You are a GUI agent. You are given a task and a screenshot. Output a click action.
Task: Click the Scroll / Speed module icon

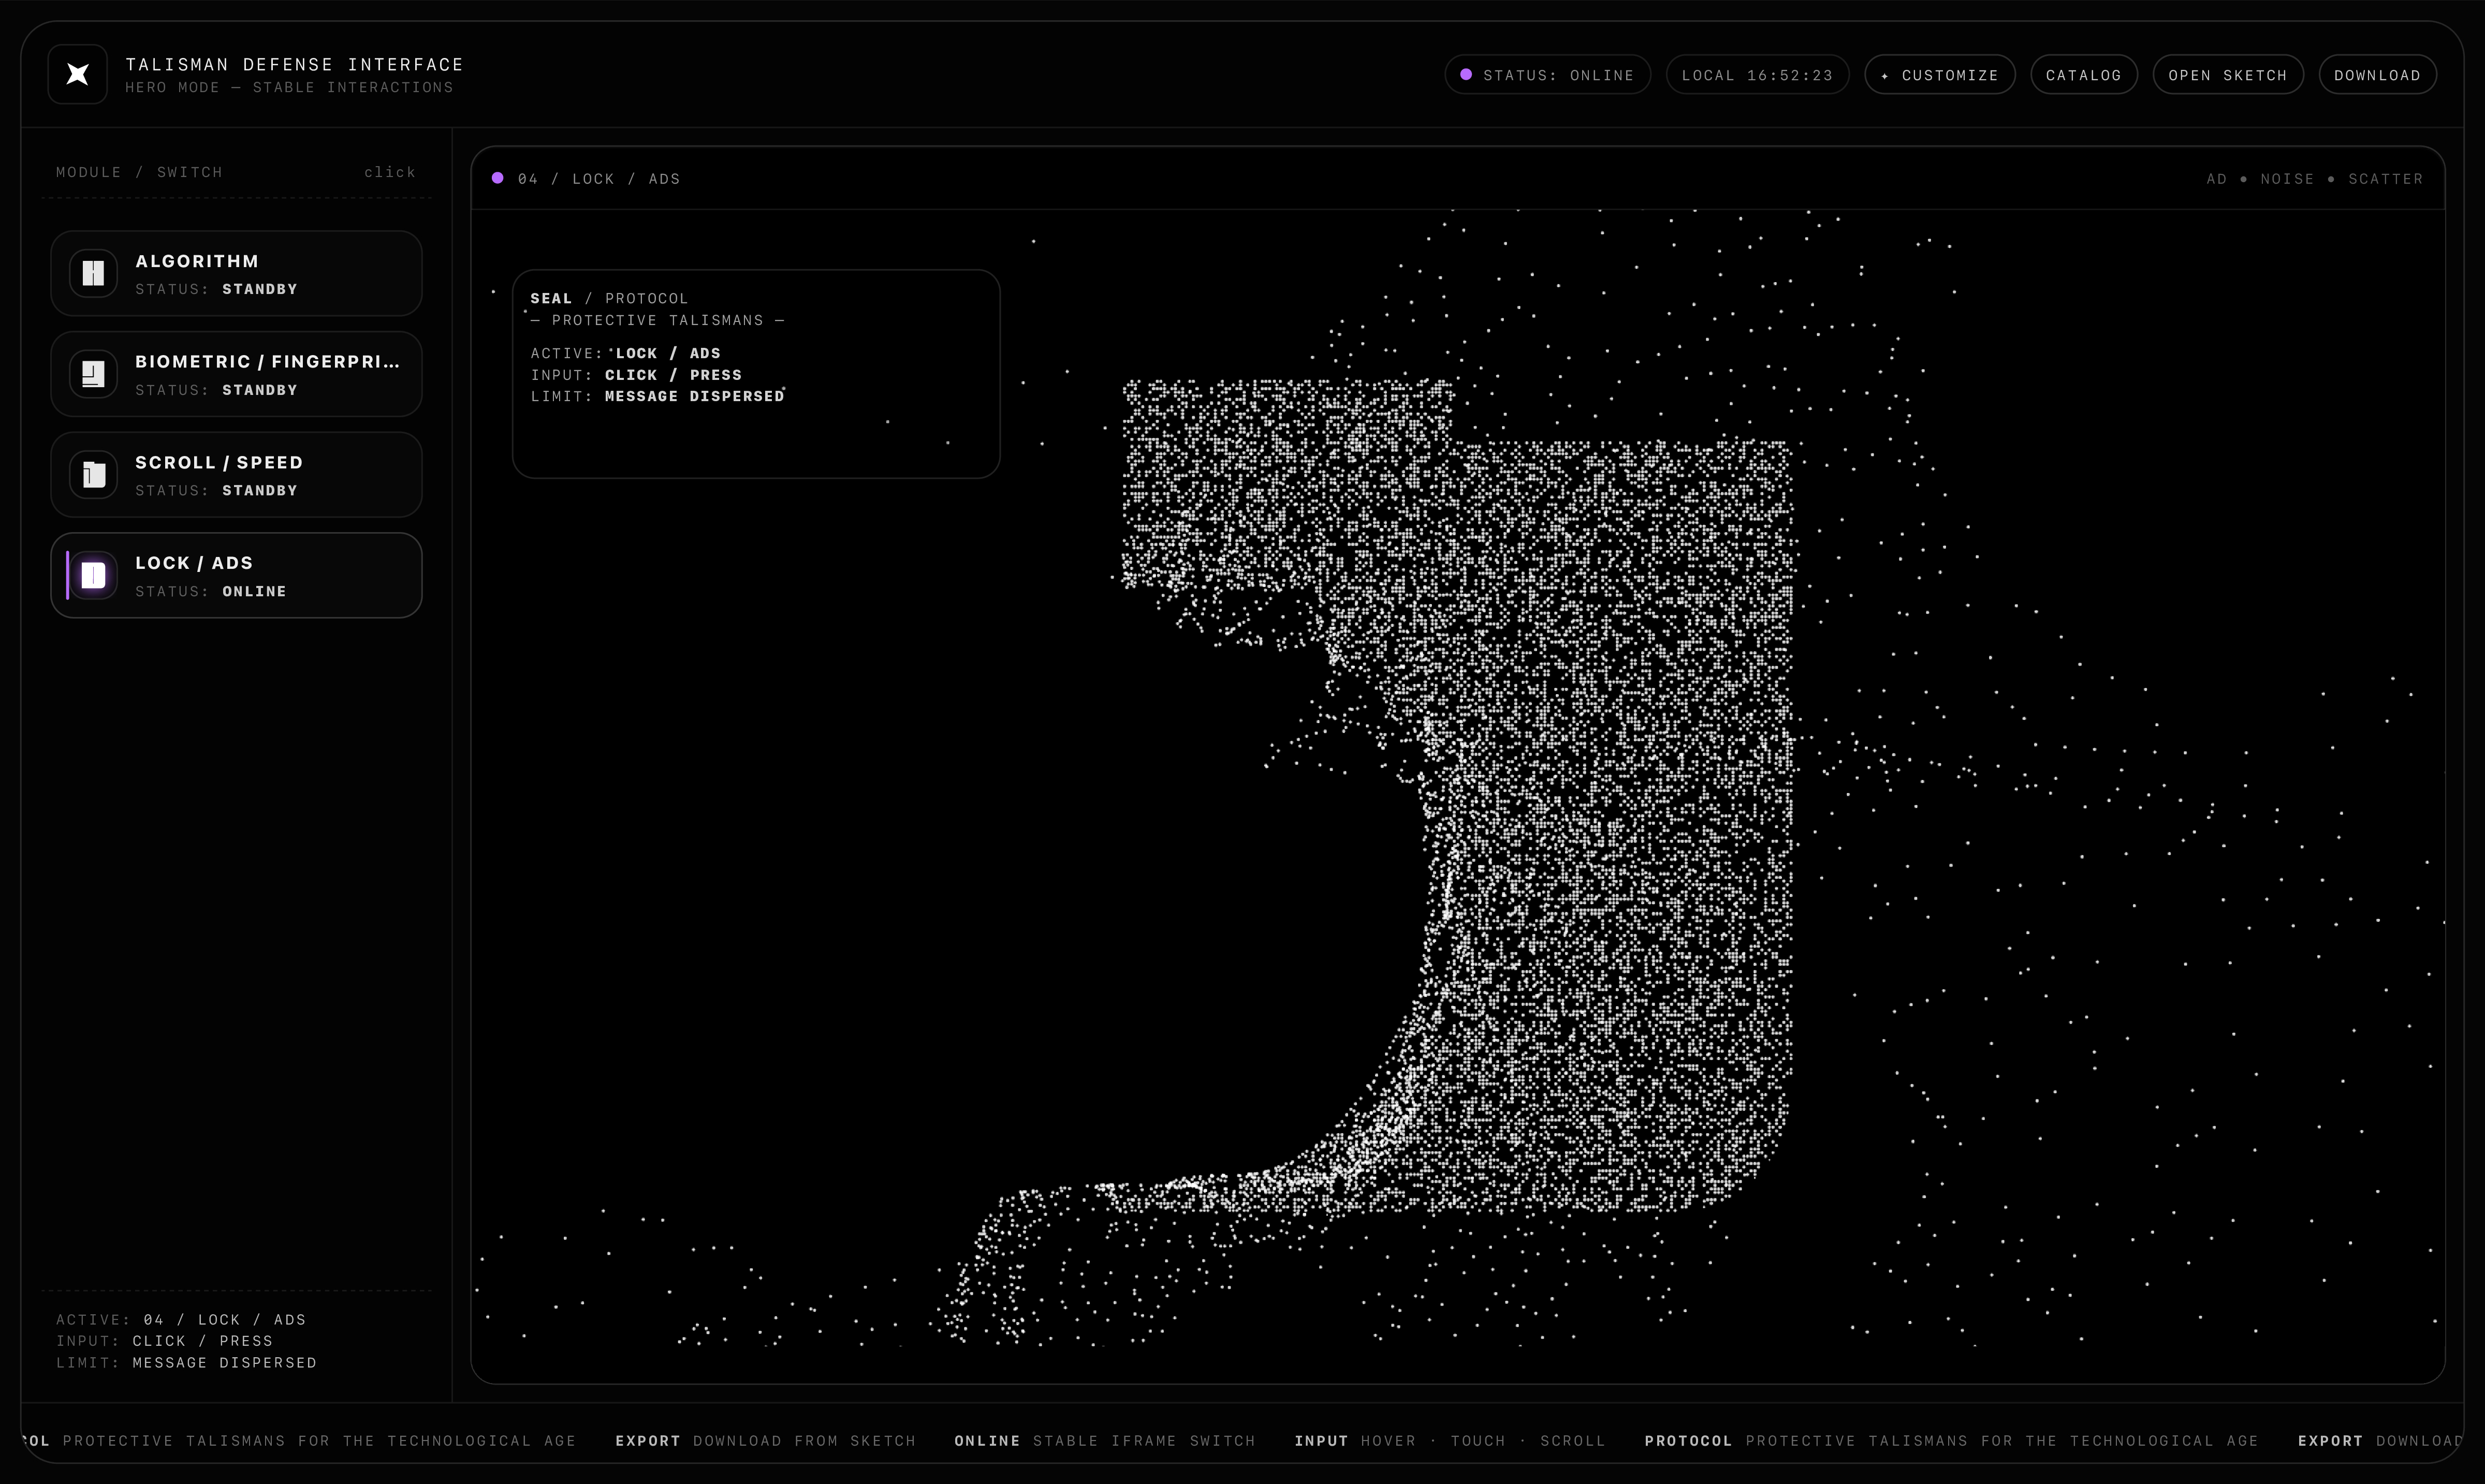(x=93, y=475)
